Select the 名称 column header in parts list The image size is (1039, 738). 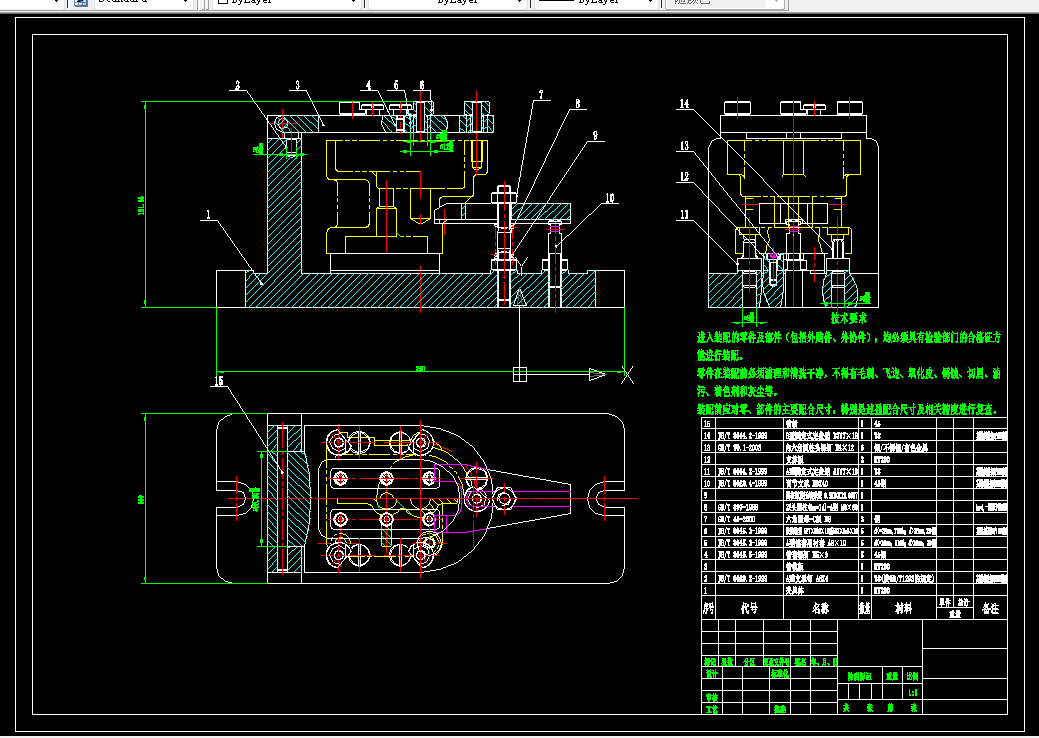(820, 608)
